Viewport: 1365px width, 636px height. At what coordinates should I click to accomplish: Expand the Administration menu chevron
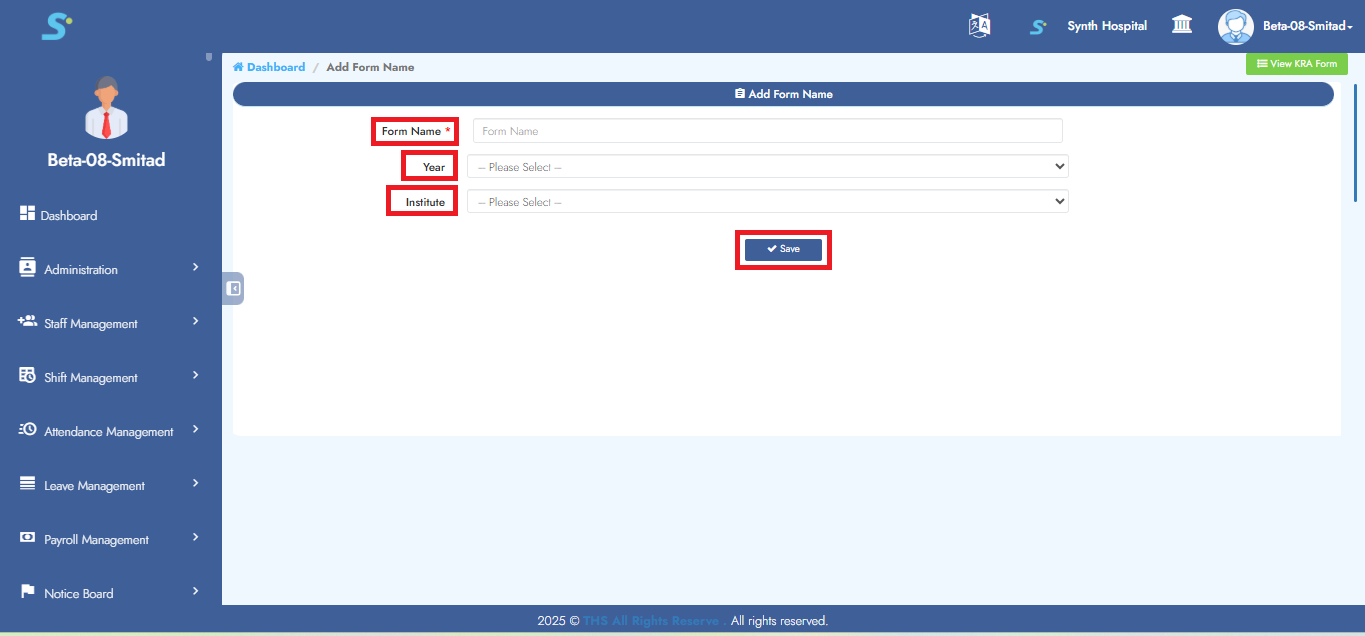[196, 268]
